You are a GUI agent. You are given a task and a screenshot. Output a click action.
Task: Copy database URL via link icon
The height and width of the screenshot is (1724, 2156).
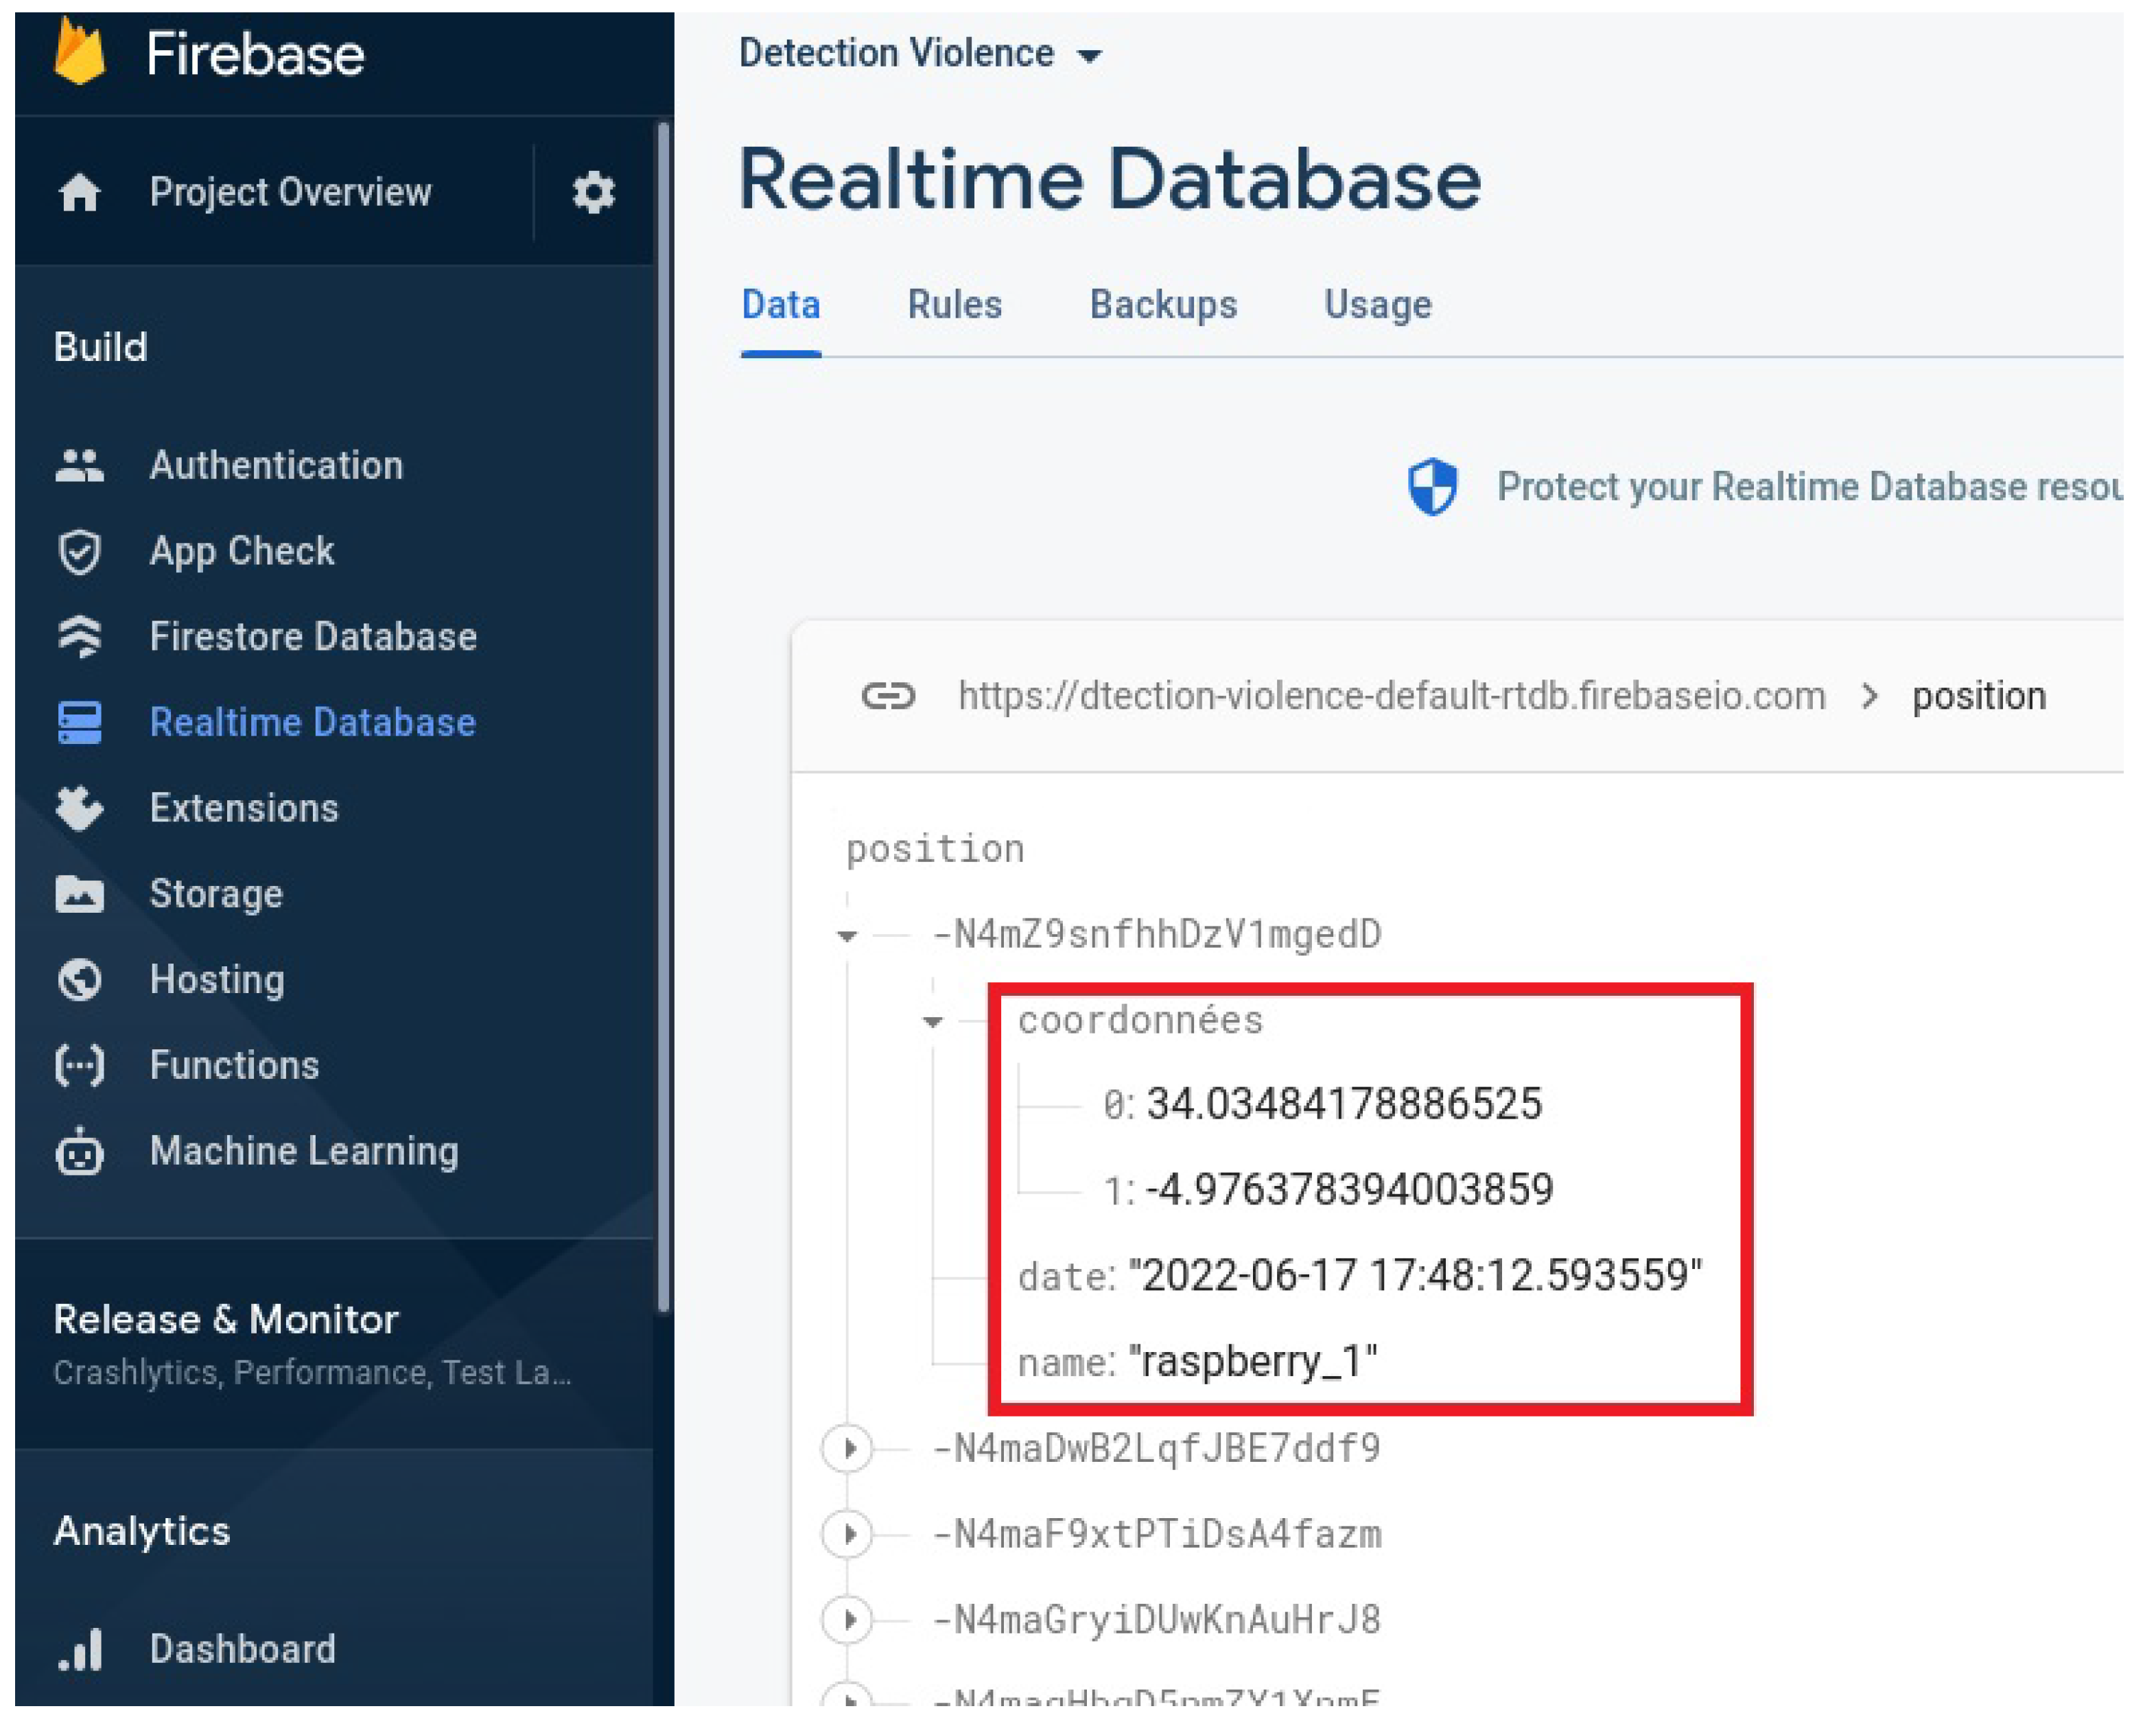point(888,696)
